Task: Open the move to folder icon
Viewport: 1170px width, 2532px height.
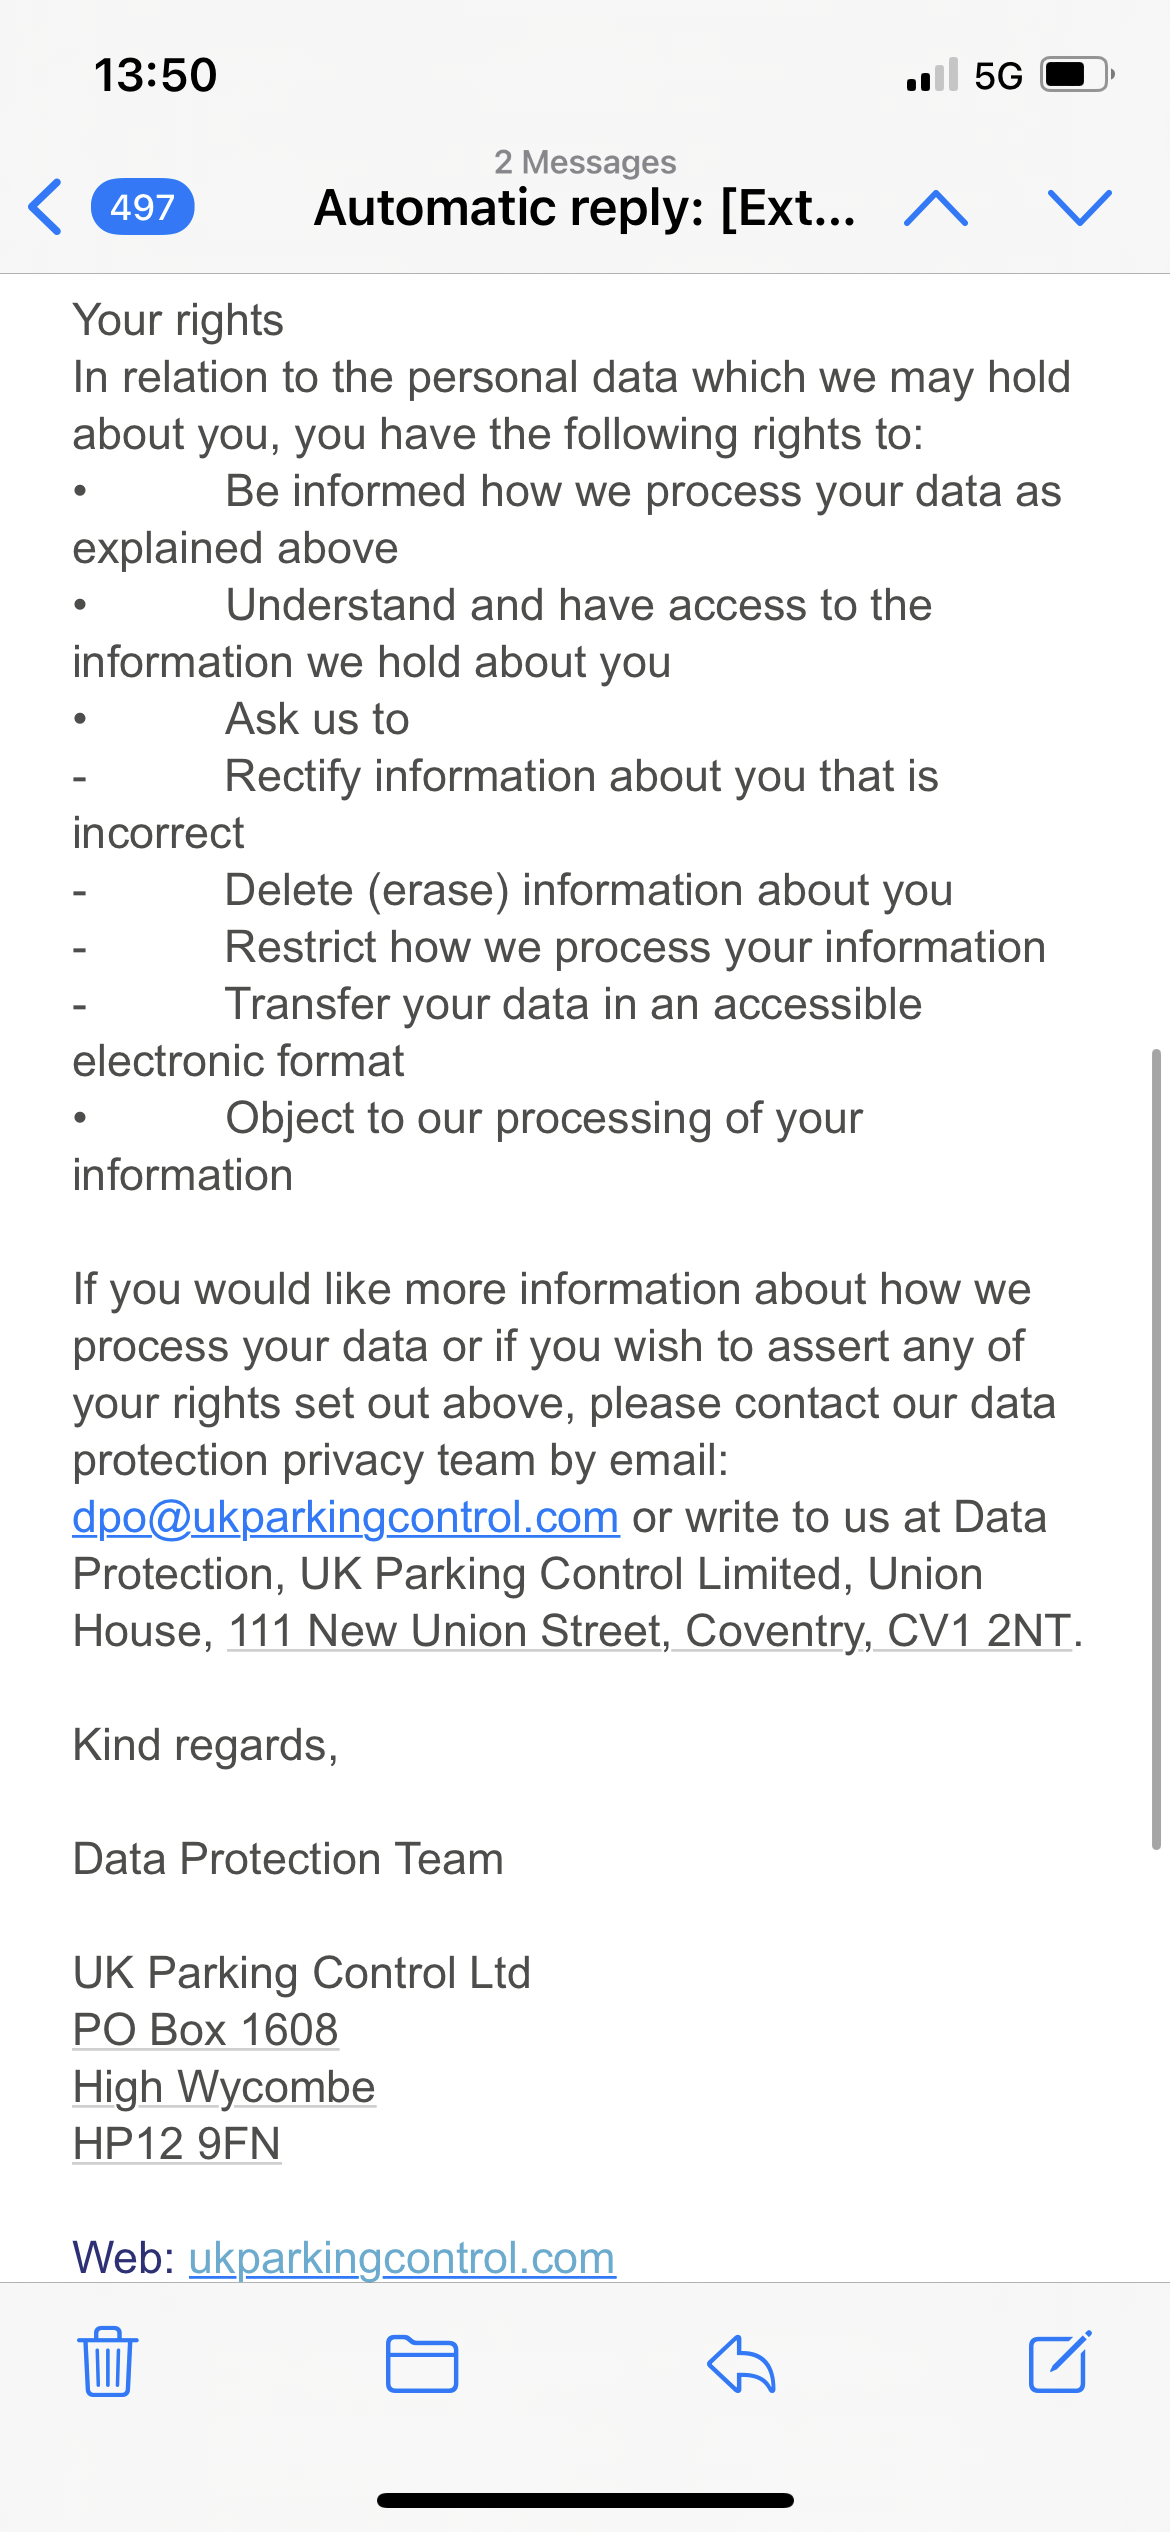Action: [x=422, y=2363]
